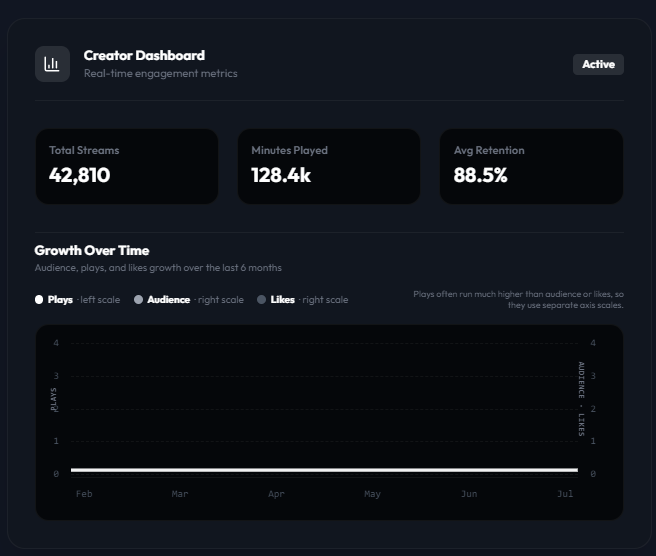Open the Total Streams stat card
The height and width of the screenshot is (556, 656).
click(127, 167)
